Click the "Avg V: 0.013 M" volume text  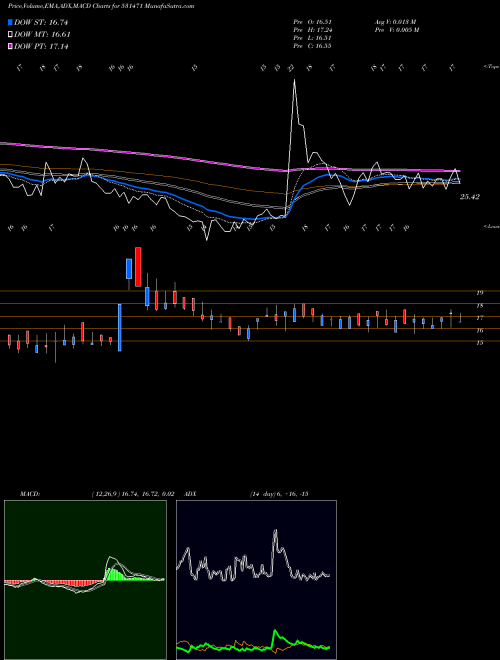396,22
